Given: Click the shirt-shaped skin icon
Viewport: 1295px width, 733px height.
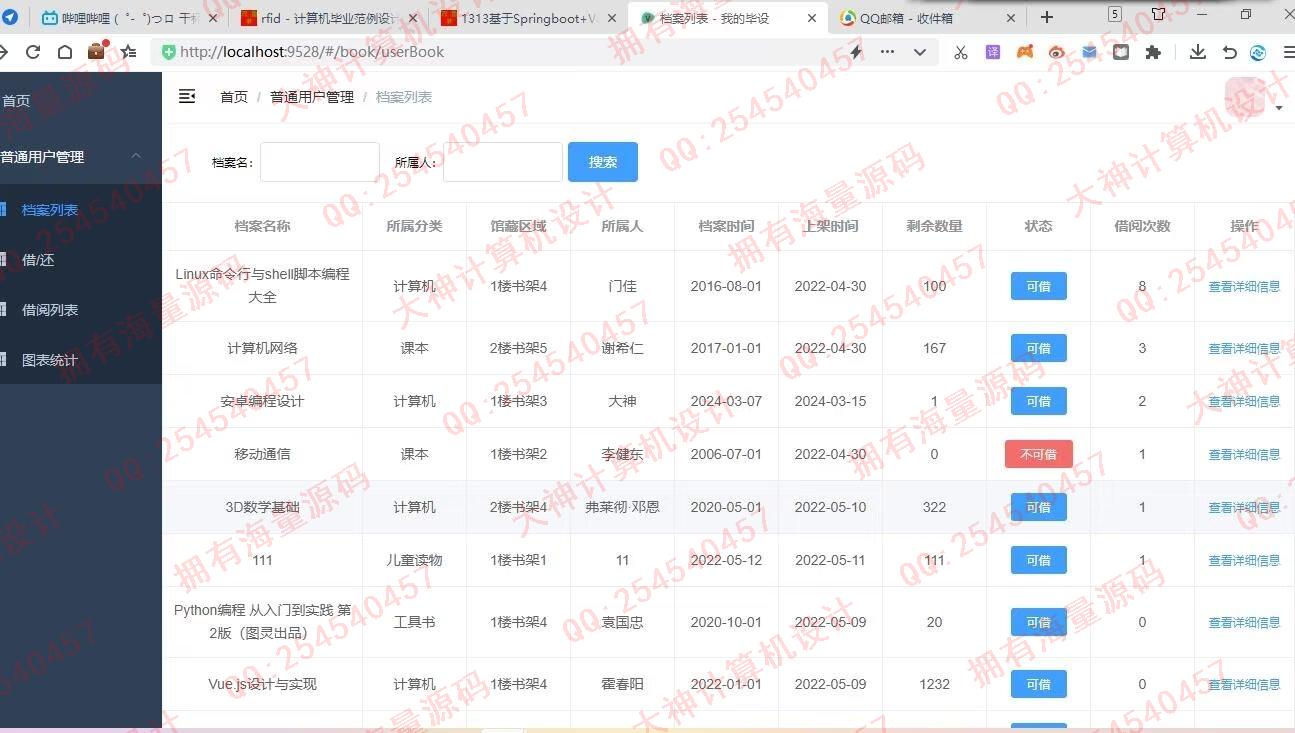Looking at the screenshot, I should tap(1159, 14).
